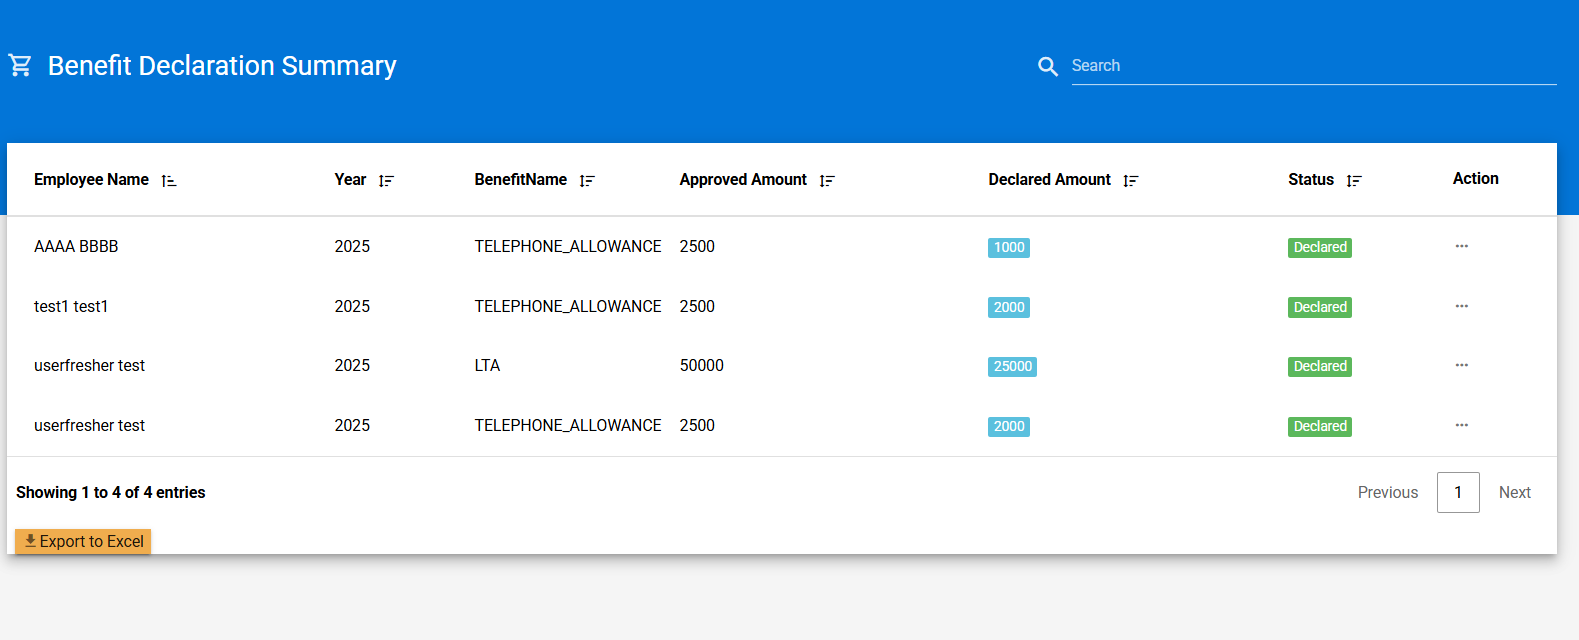The image size is (1579, 640).
Task: Focus the Search input field
Action: 1312,66
